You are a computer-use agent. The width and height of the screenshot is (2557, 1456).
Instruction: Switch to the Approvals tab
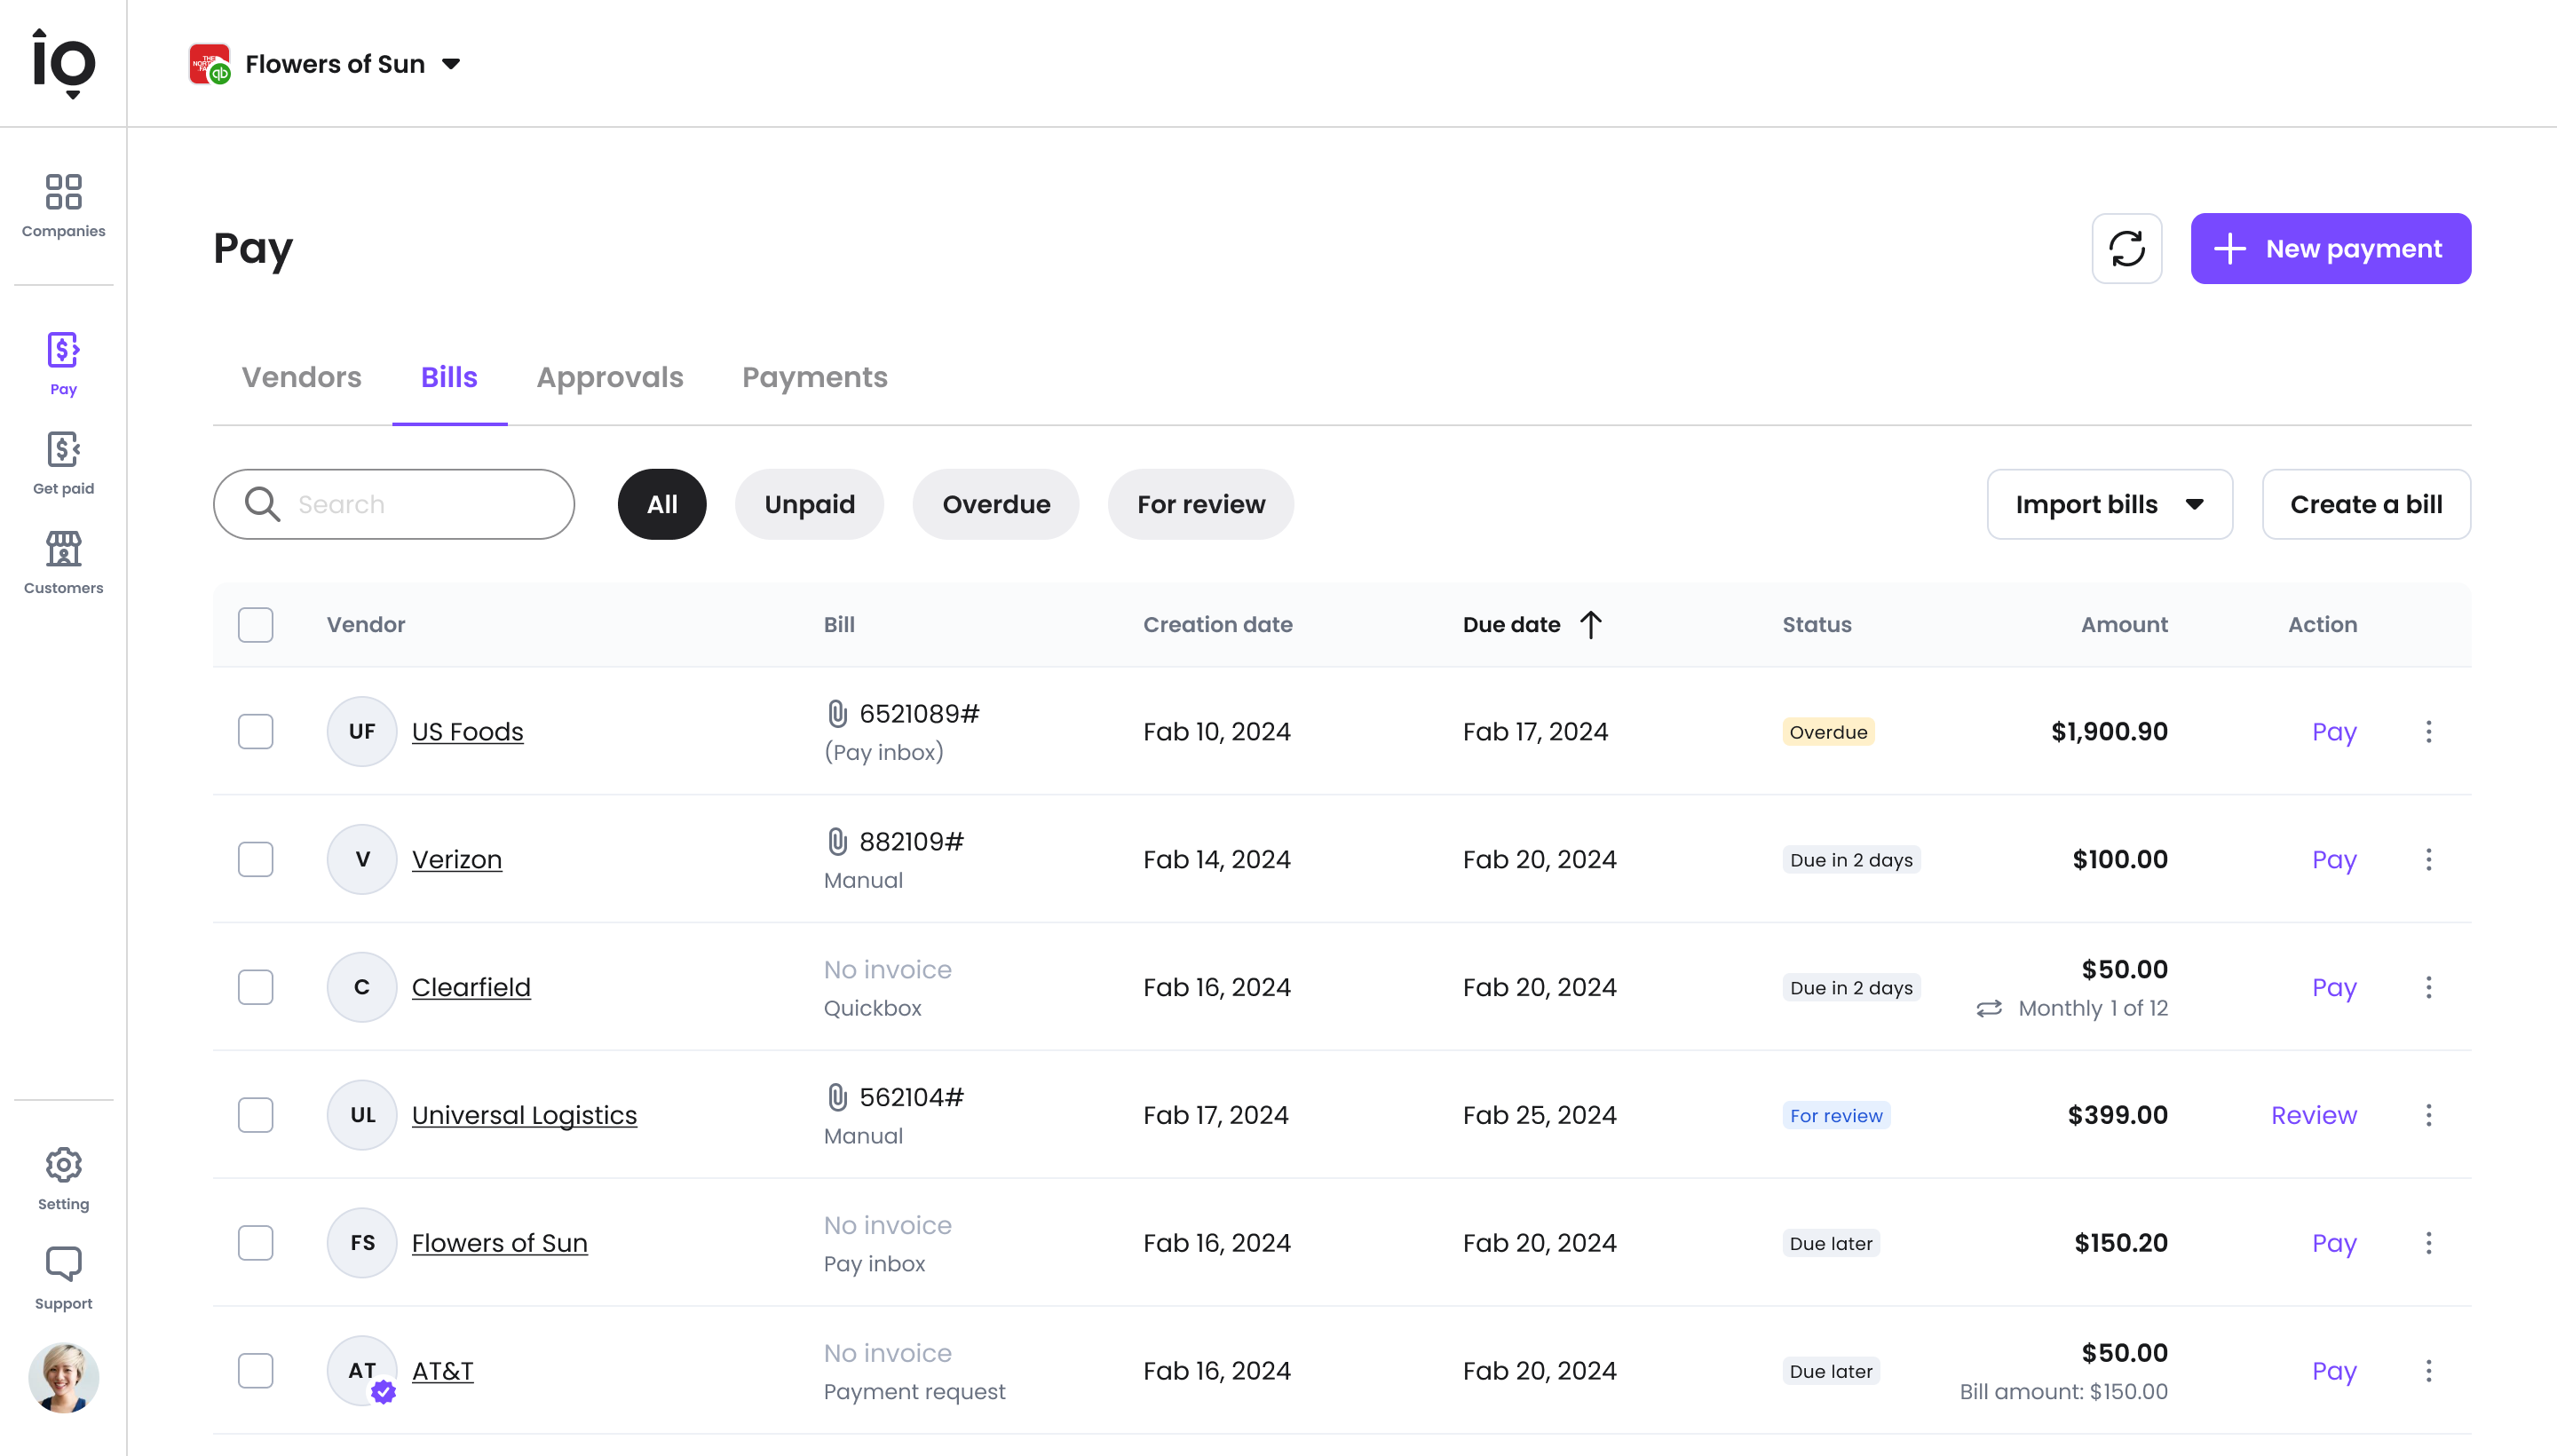click(x=610, y=378)
